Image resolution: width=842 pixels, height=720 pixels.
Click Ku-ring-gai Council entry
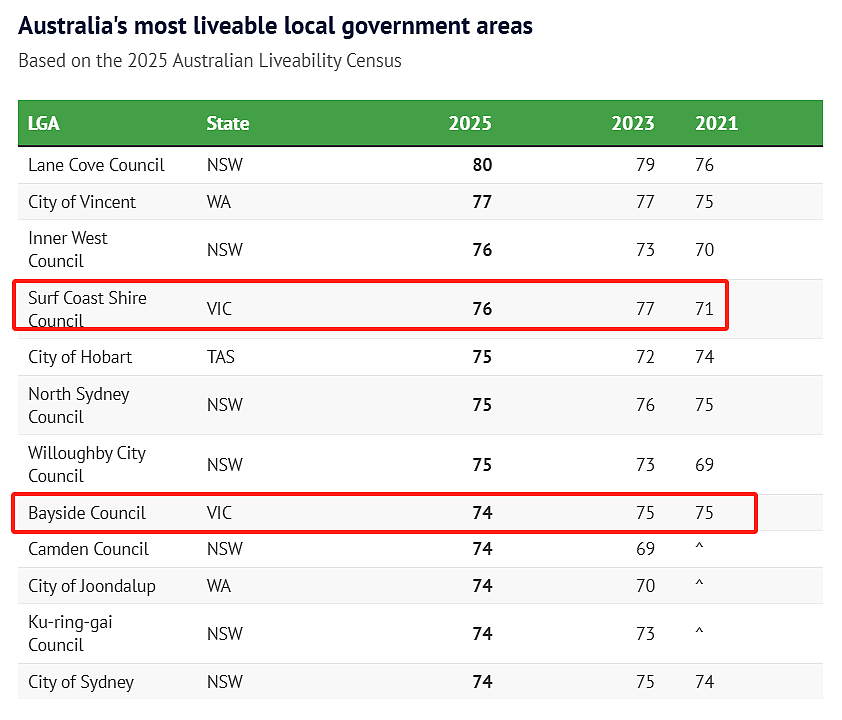click(70, 633)
